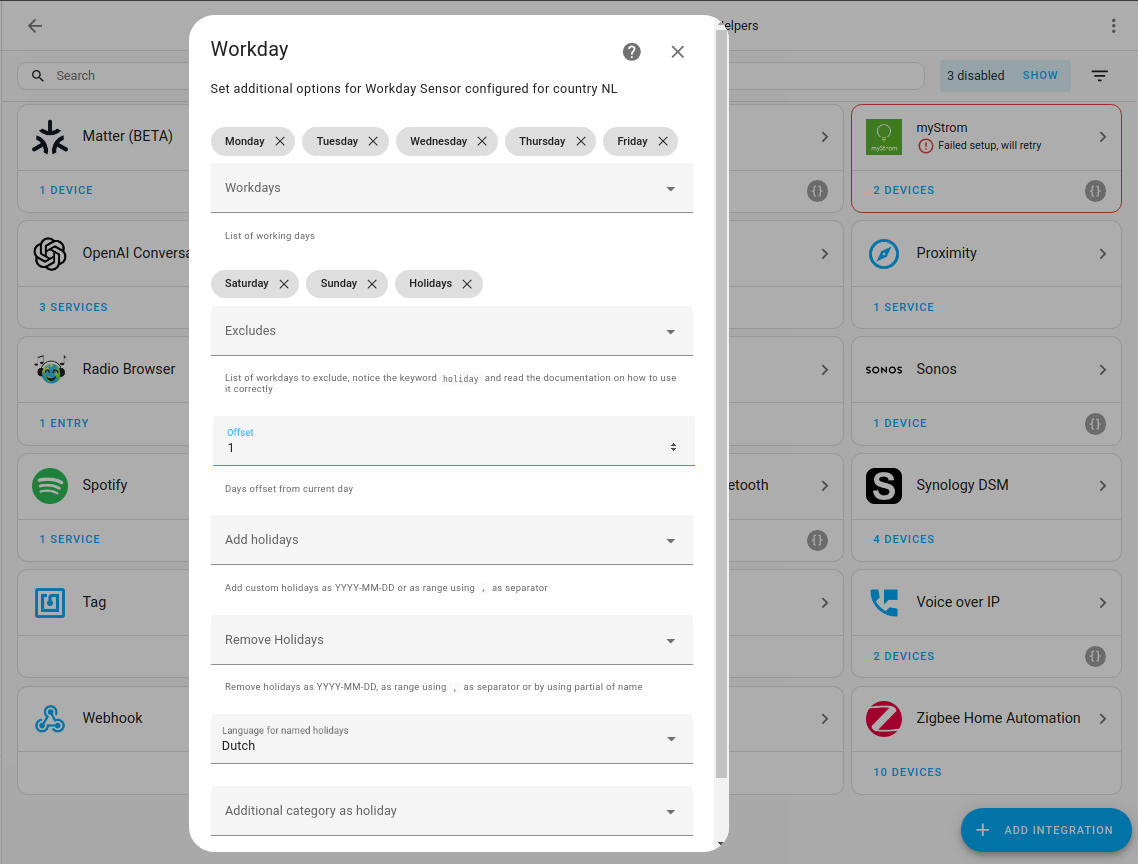Open the Workday dialog help question mark
1138x864 pixels.
tap(631, 51)
